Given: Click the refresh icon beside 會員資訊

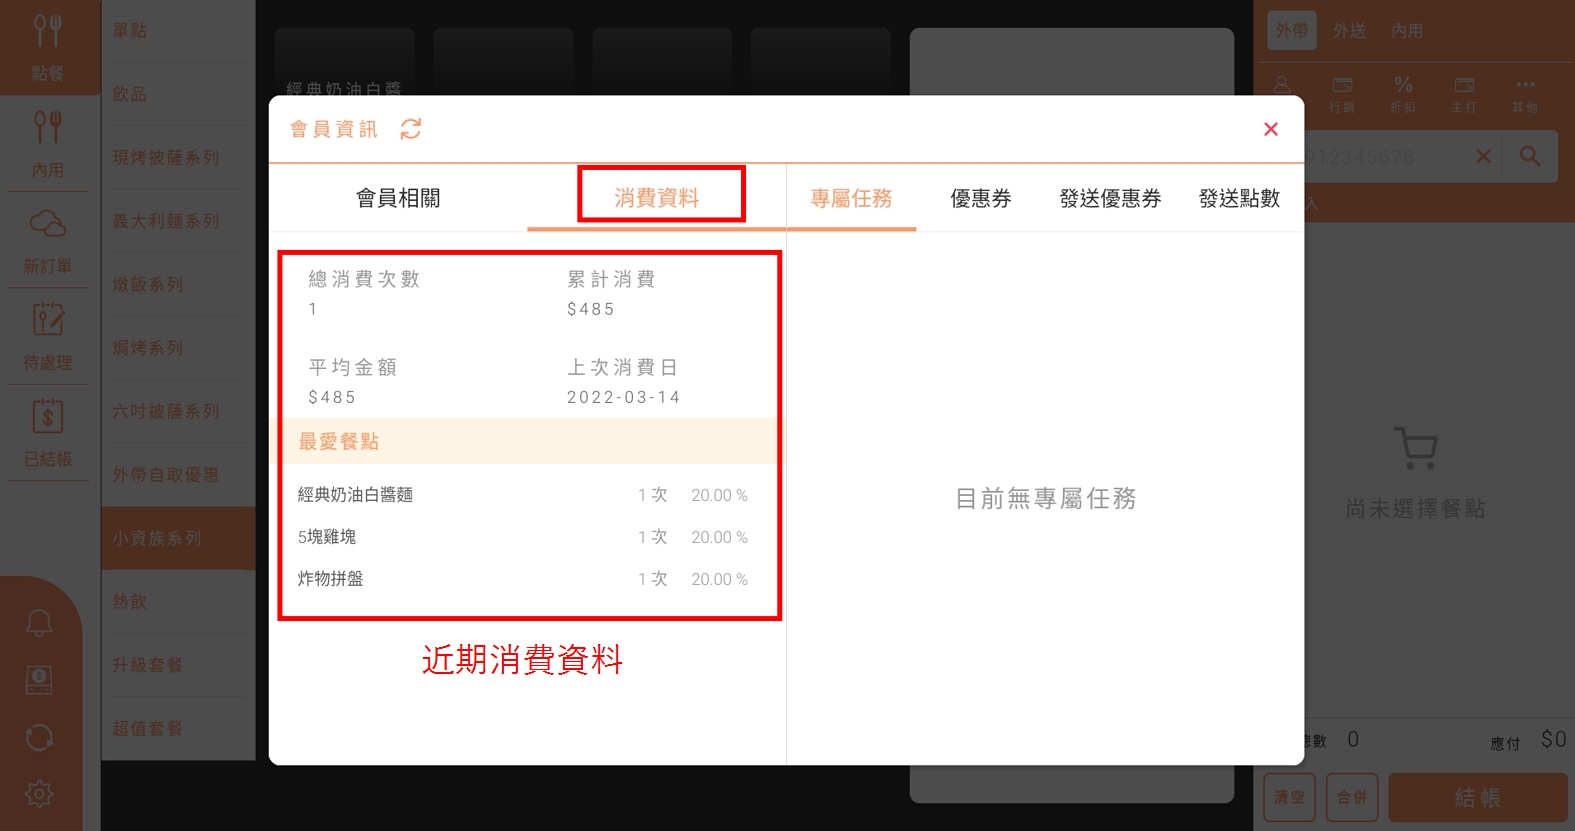Looking at the screenshot, I should 411,129.
